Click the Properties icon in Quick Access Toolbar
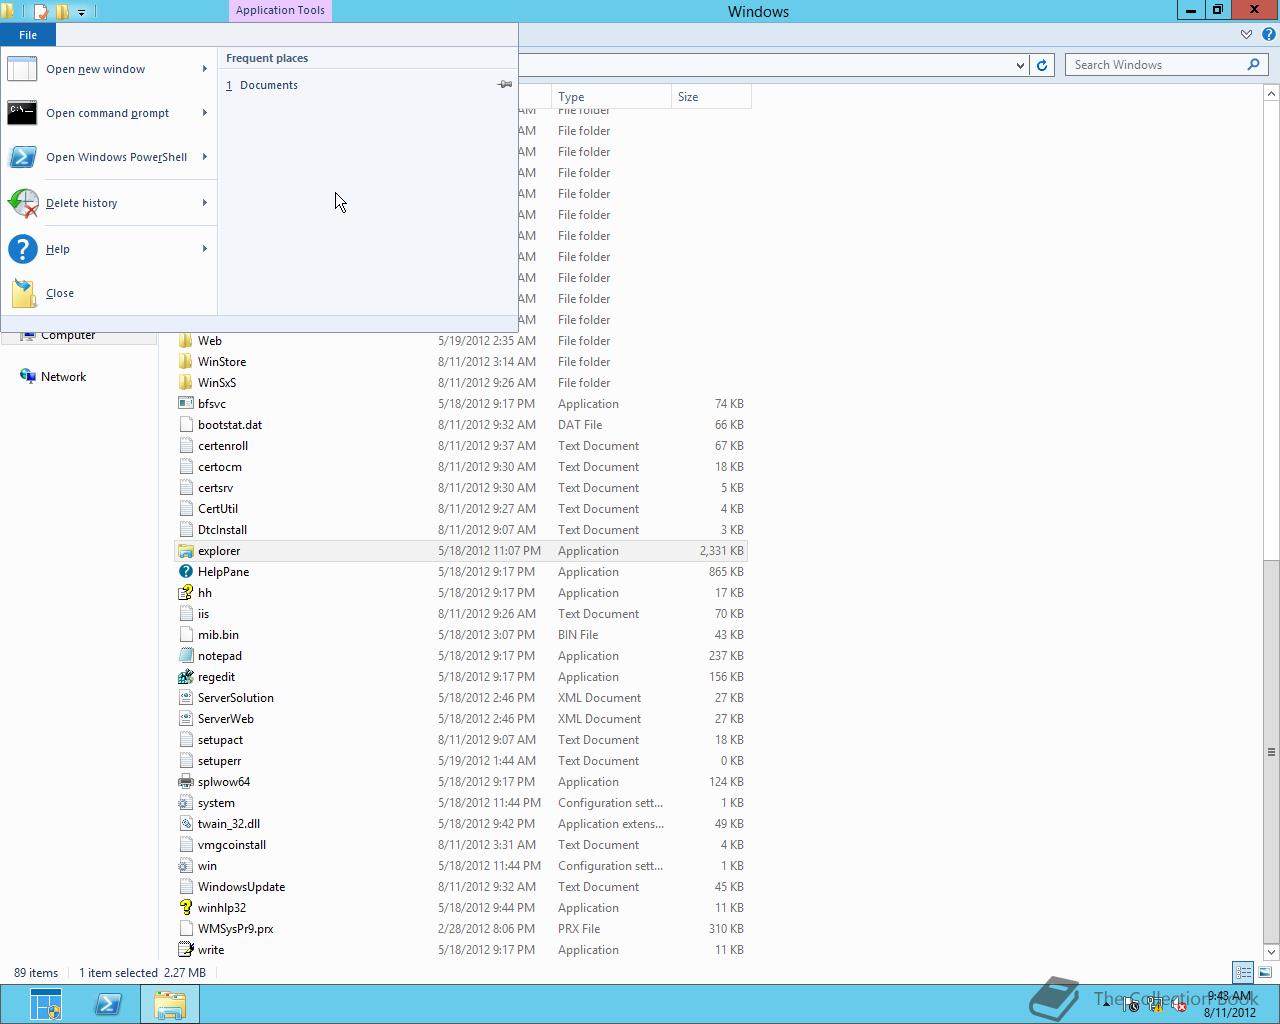The height and width of the screenshot is (1024, 1280). [x=41, y=12]
